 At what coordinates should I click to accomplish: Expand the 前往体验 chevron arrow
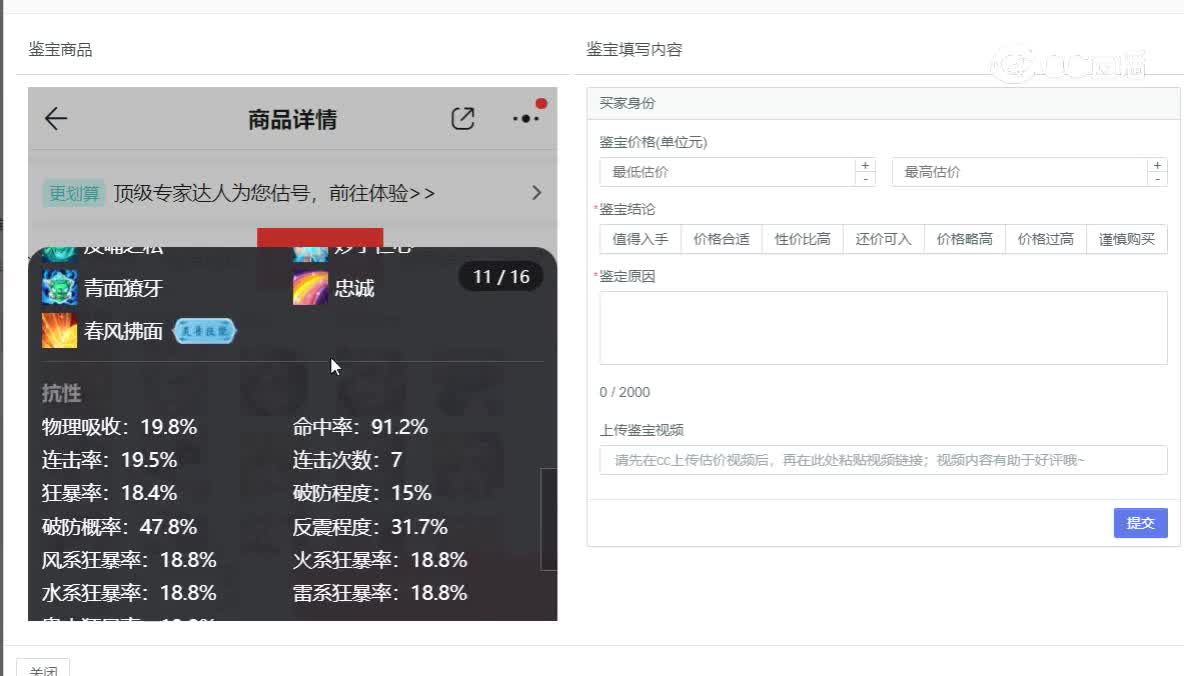click(536, 194)
